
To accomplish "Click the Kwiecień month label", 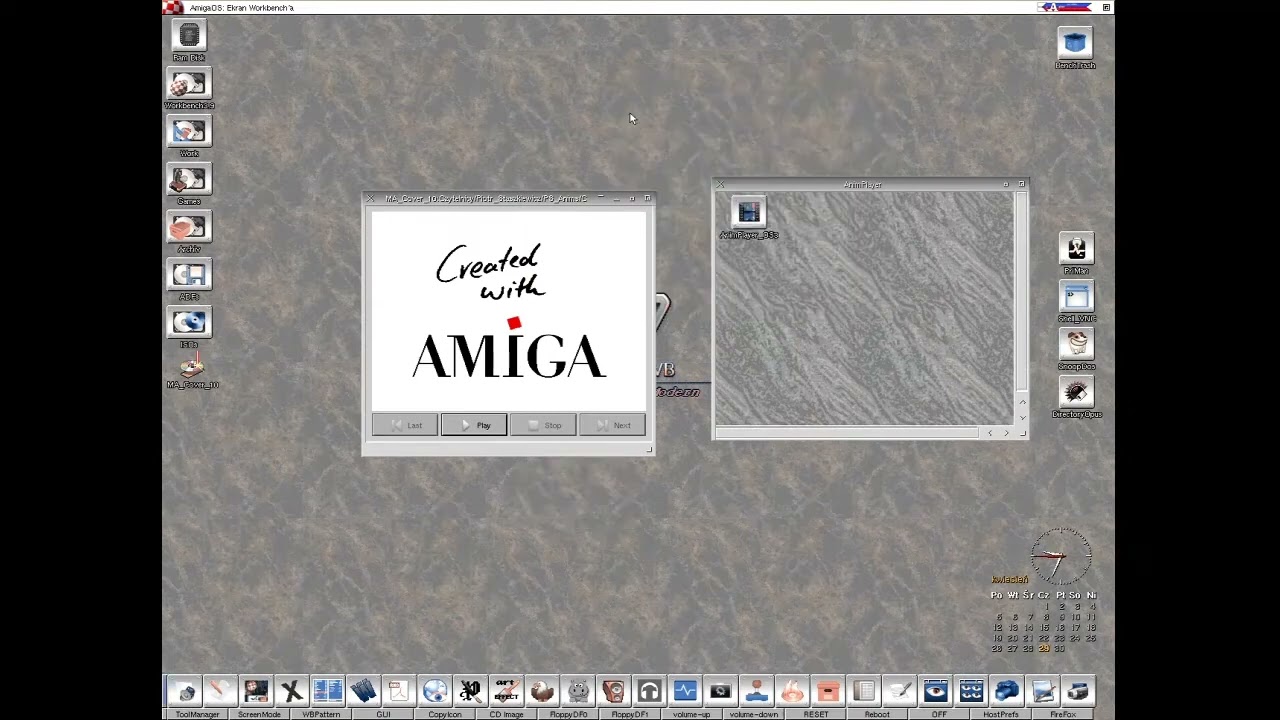I will pos(1010,579).
